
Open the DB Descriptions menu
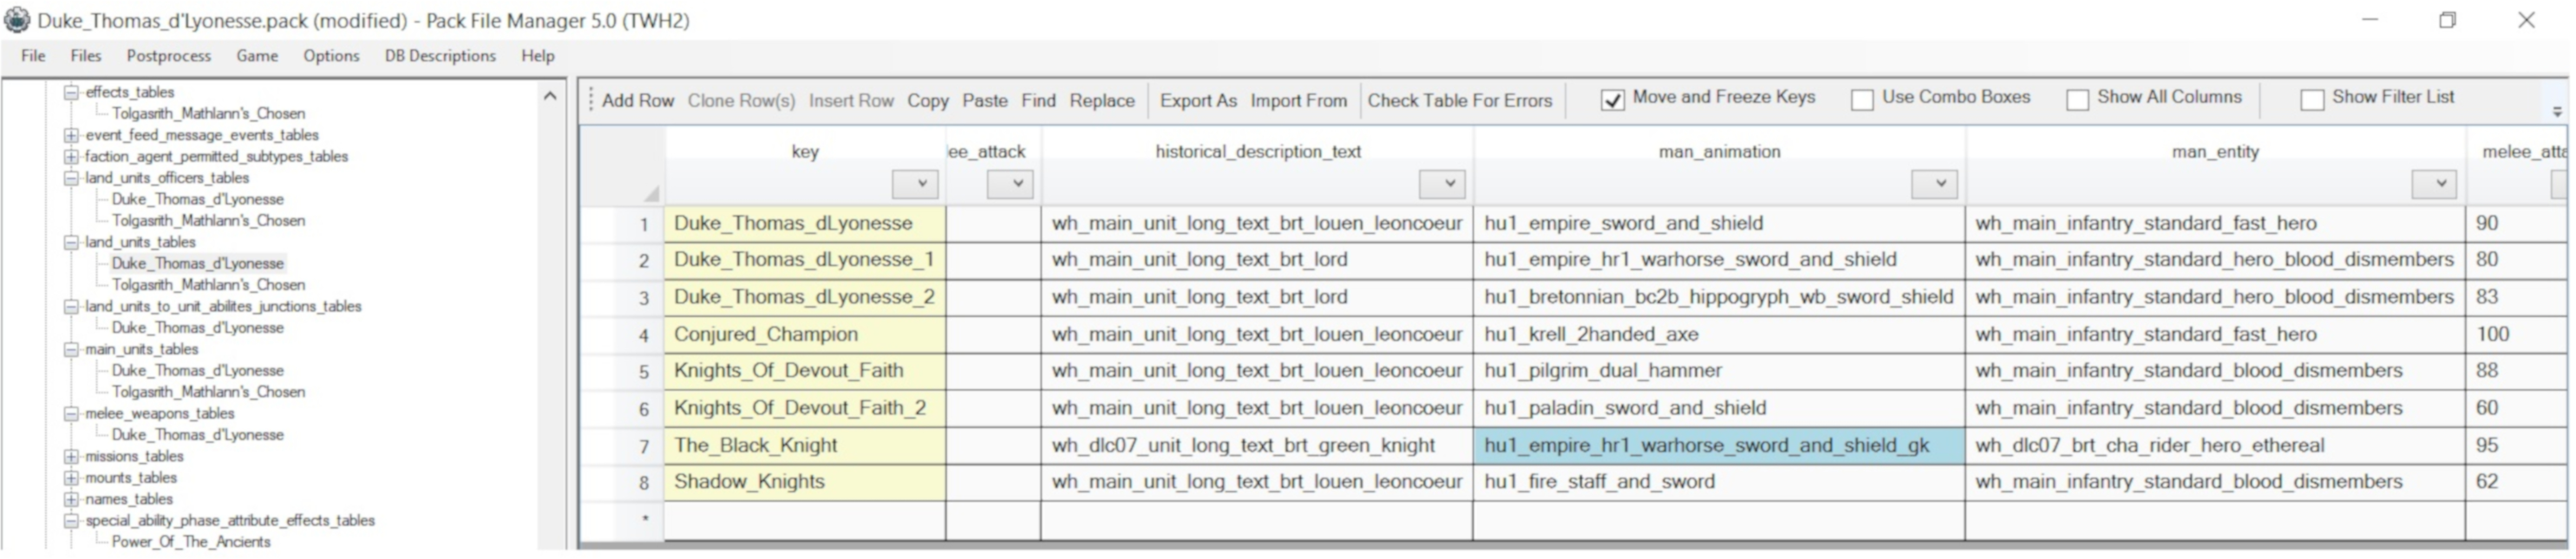click(x=440, y=56)
